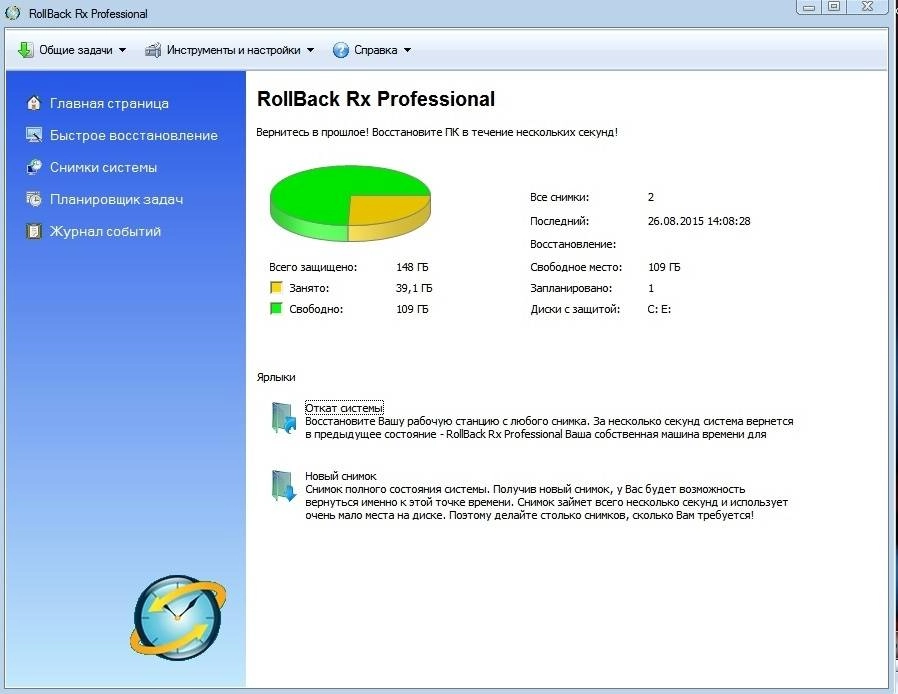Click the 148 ГБ total protected value
Screen dimensions: 898x694
click(x=412, y=267)
